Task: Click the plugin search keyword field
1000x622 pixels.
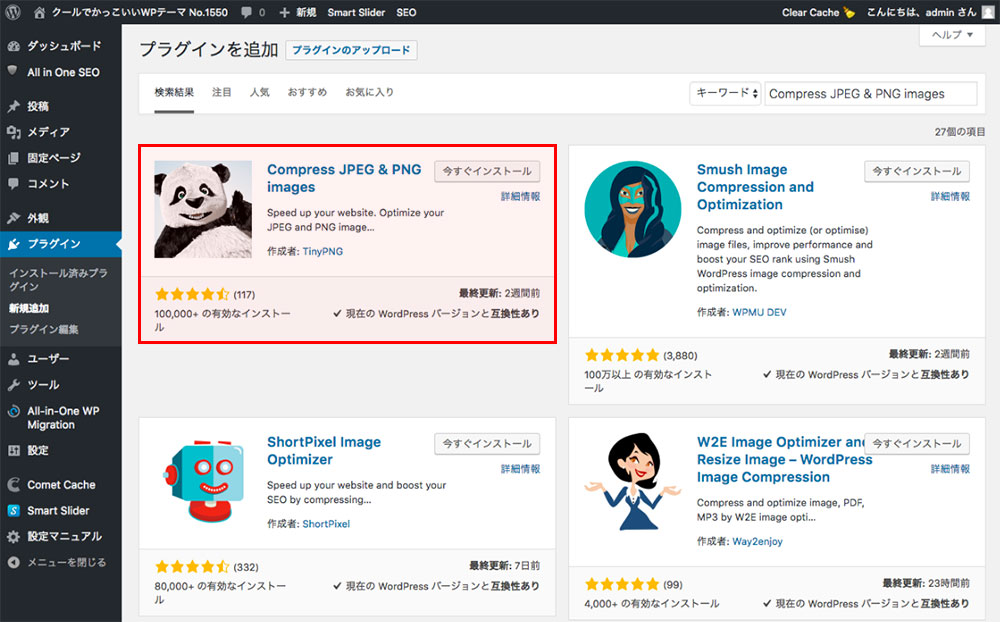Action: (871, 94)
